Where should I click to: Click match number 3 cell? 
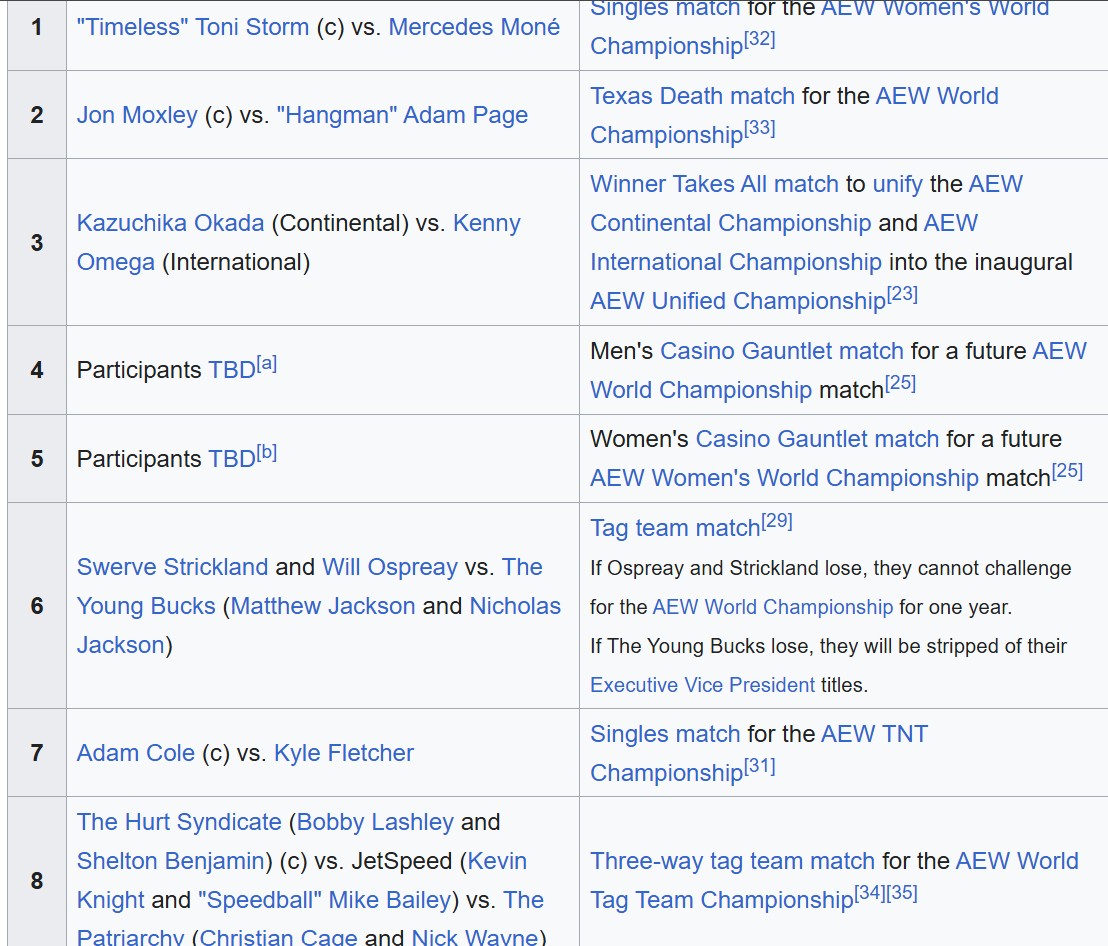click(37, 242)
